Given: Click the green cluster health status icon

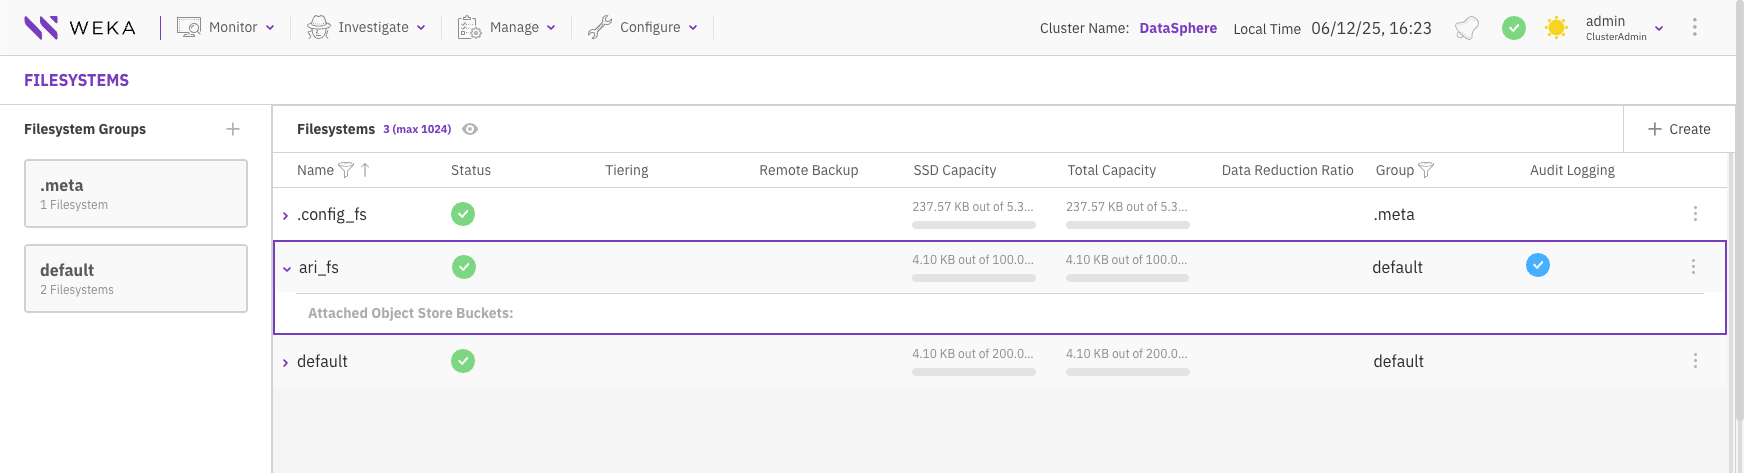Looking at the screenshot, I should (x=1514, y=28).
